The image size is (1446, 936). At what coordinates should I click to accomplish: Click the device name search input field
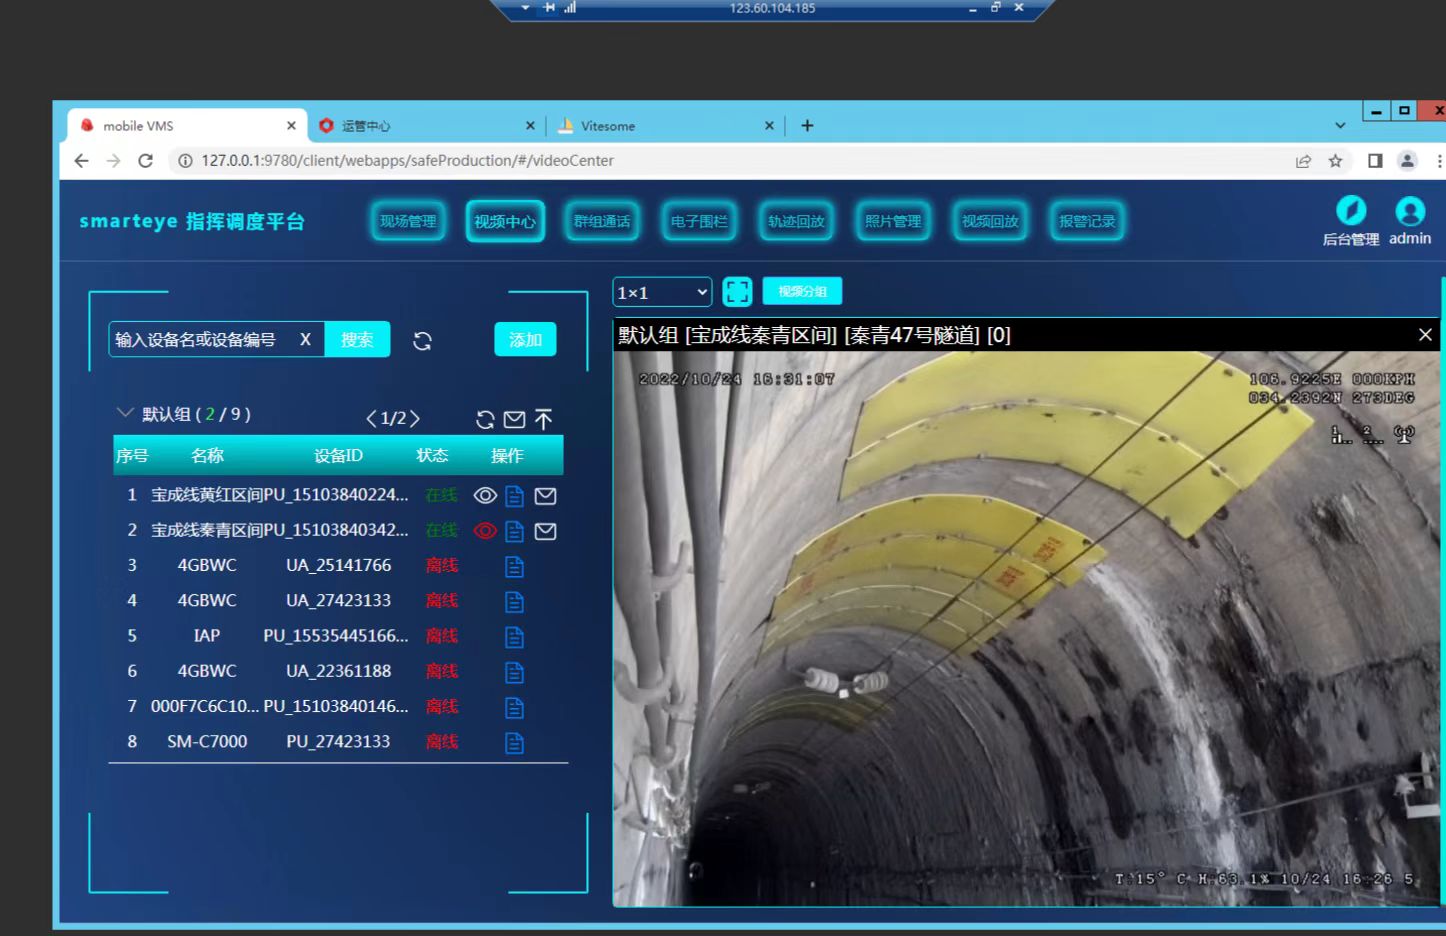tap(203, 340)
